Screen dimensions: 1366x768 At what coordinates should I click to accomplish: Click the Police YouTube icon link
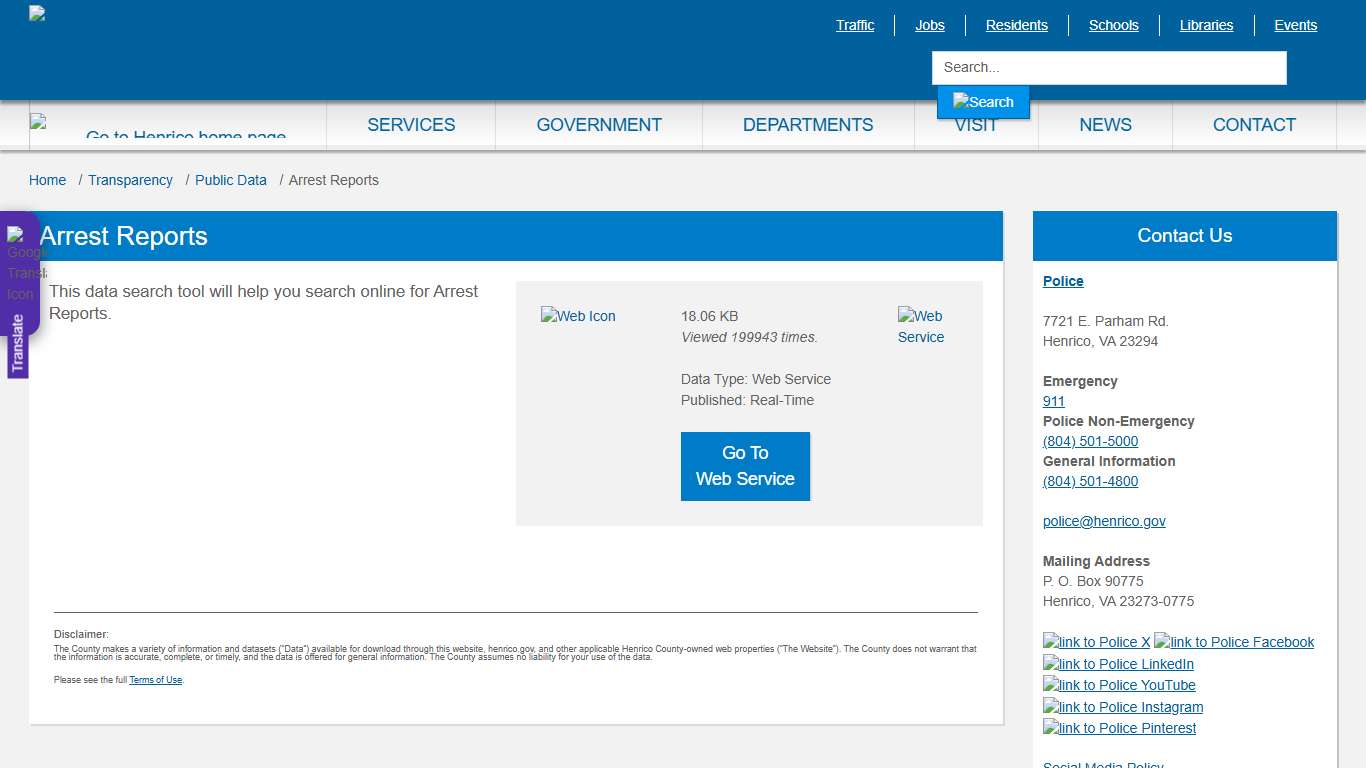(x=1119, y=685)
